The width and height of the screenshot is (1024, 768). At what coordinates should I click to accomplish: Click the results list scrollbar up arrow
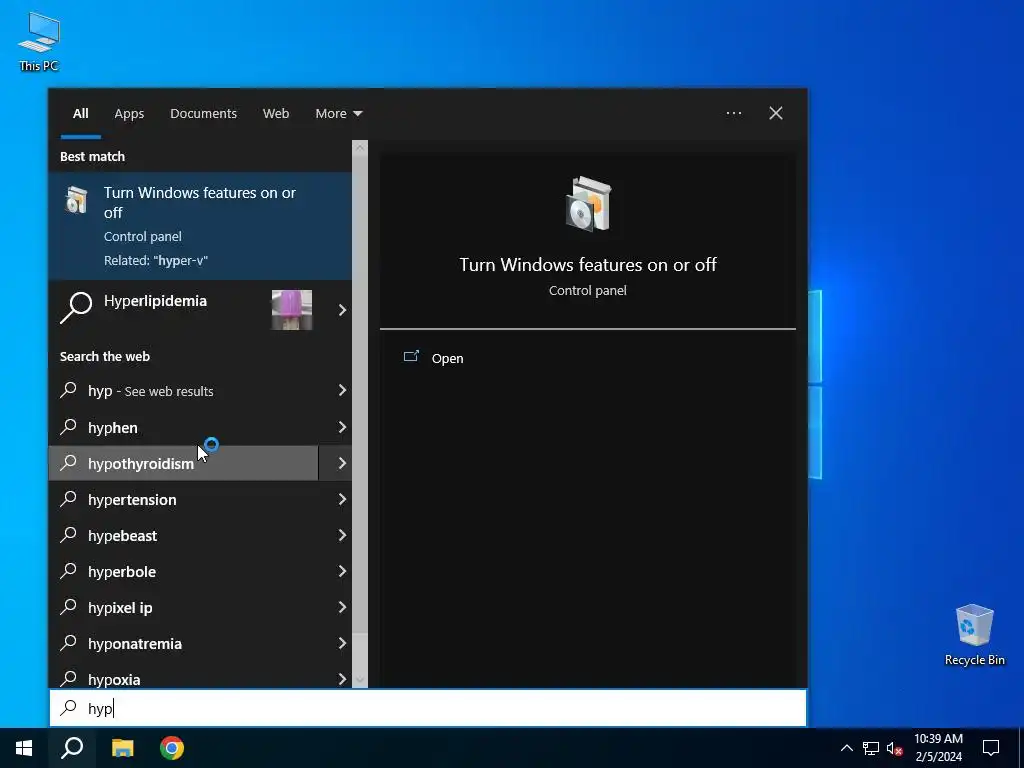click(x=360, y=148)
